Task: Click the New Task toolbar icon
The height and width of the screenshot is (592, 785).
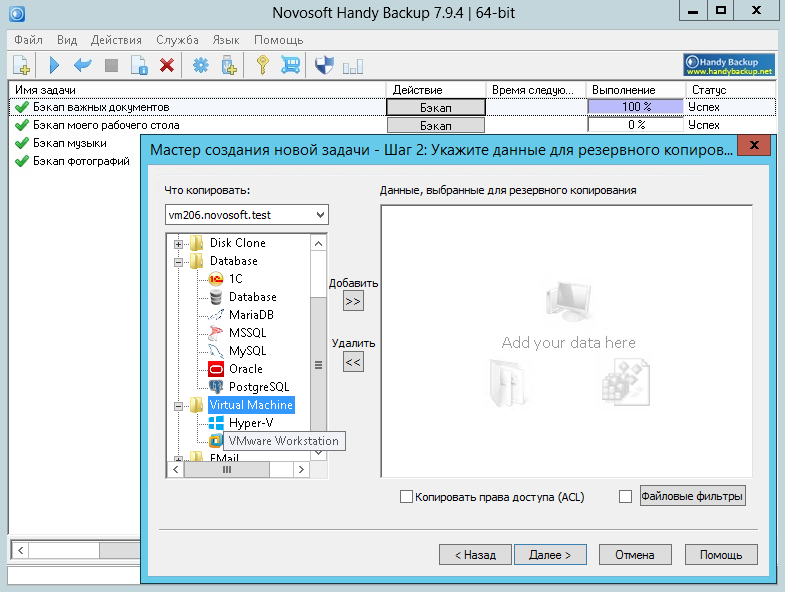Action: pyautogui.click(x=22, y=65)
